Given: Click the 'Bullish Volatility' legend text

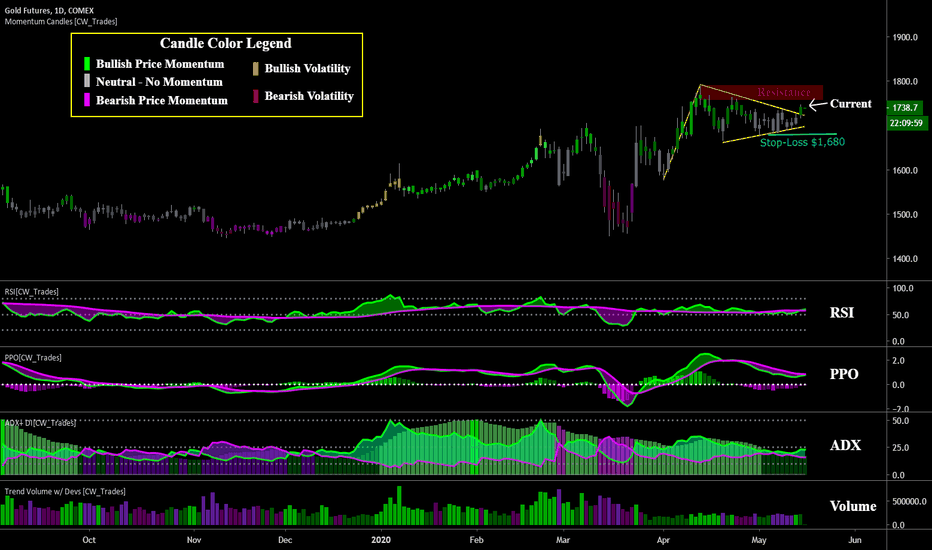Looking at the screenshot, I should 307,68.
